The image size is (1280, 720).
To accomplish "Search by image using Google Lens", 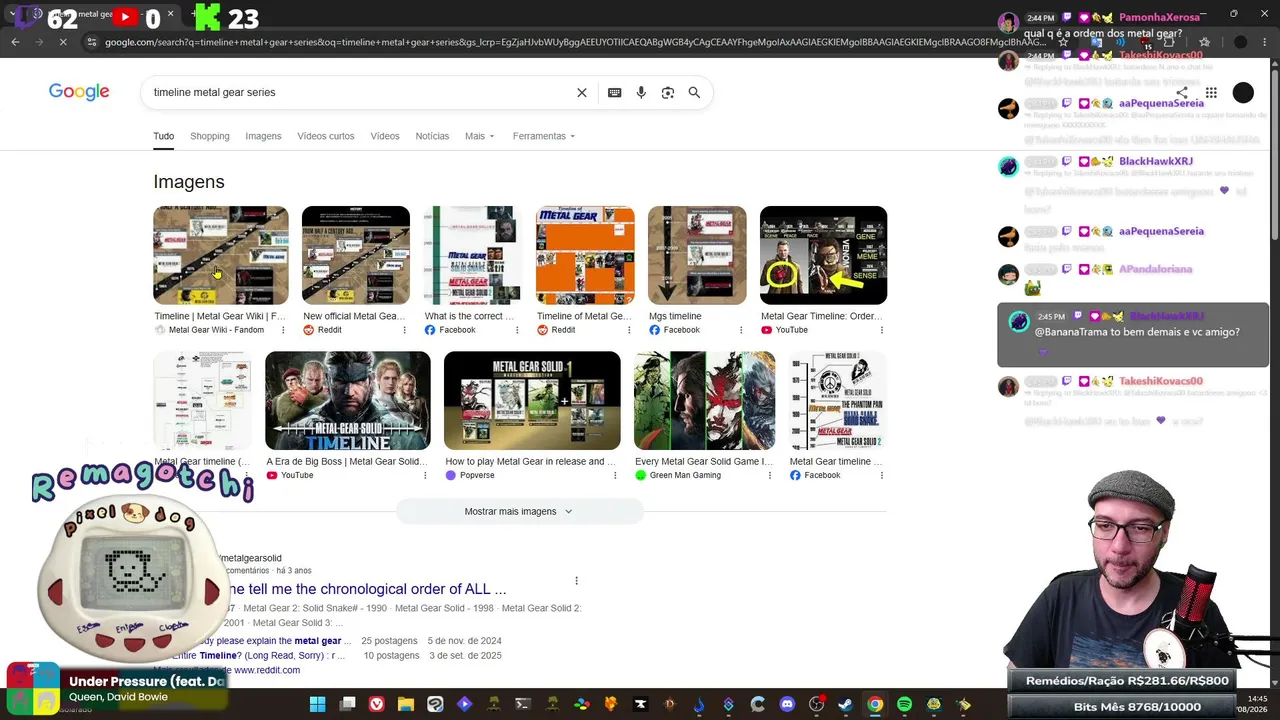I will pyautogui.click(x=667, y=92).
